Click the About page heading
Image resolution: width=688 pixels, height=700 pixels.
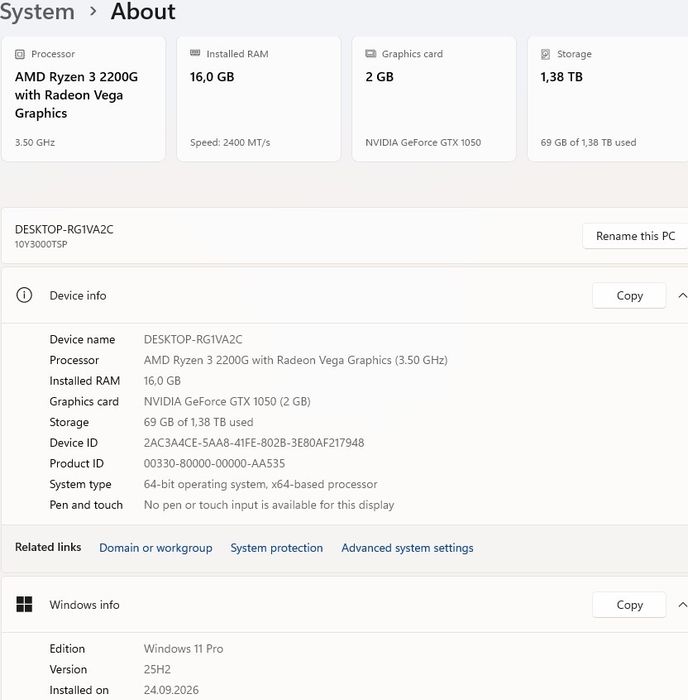[143, 12]
